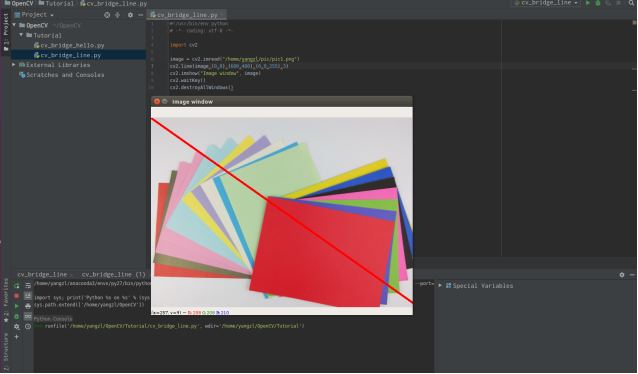638x374 pixels.
Task: Open the run configuration dropdown cv_bridge_line
Action: [546, 3]
